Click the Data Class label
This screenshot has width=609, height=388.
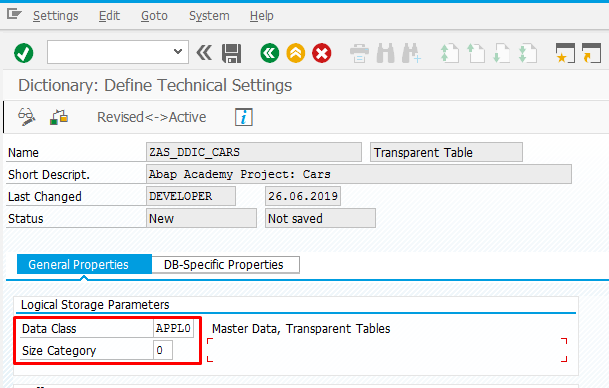[49, 329]
